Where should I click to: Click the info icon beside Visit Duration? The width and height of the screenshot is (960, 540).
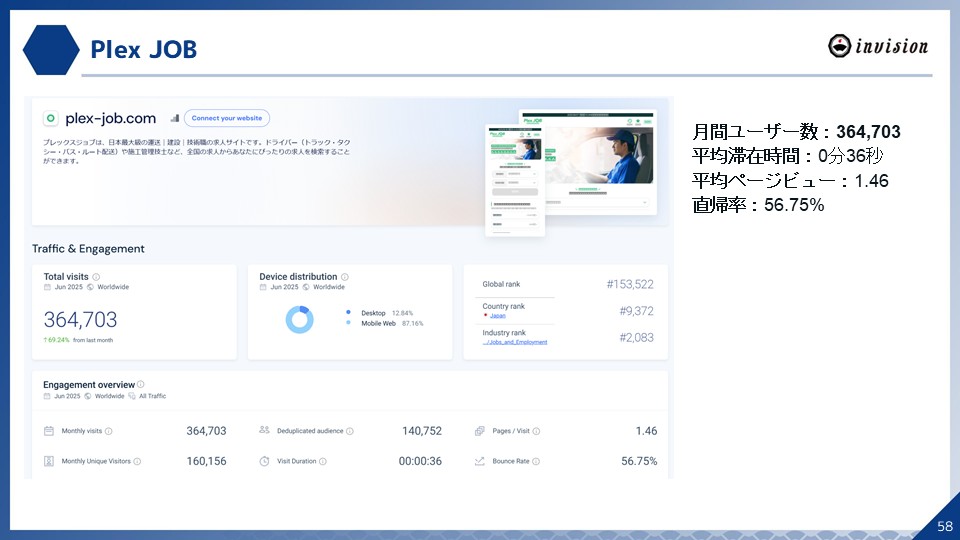click(323, 462)
